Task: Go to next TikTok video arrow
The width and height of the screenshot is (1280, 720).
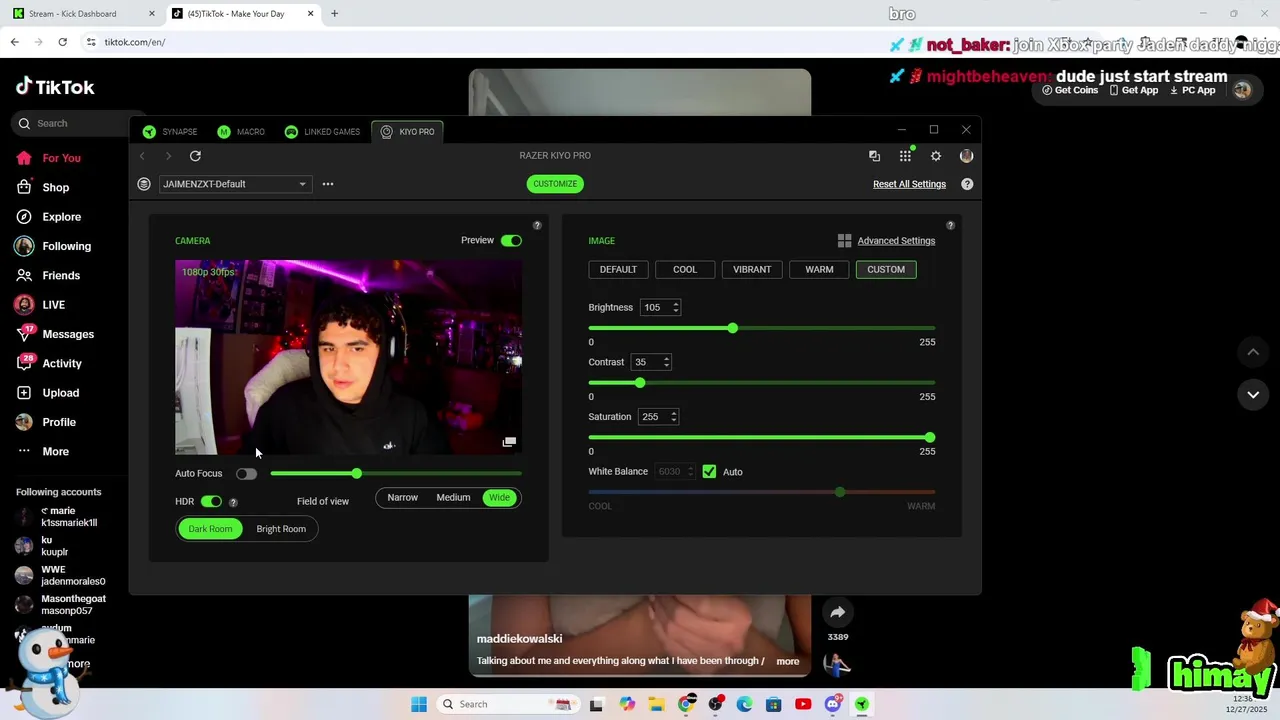Action: [1253, 395]
